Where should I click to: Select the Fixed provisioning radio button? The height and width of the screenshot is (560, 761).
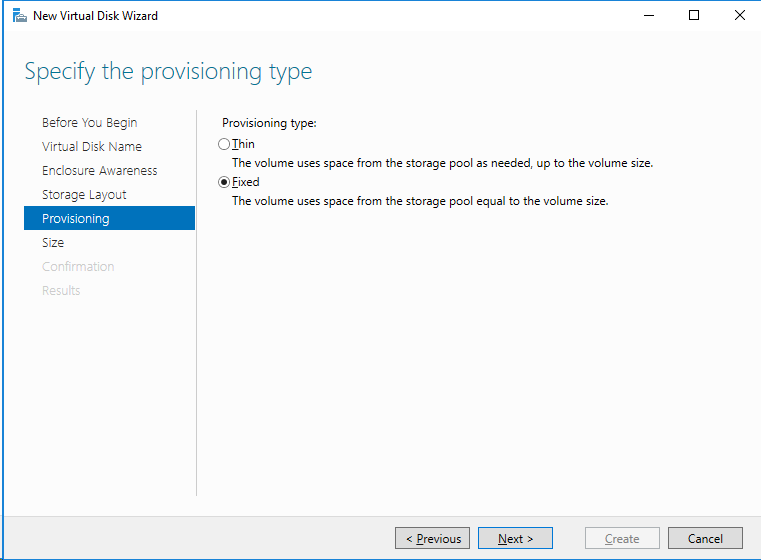[224, 182]
